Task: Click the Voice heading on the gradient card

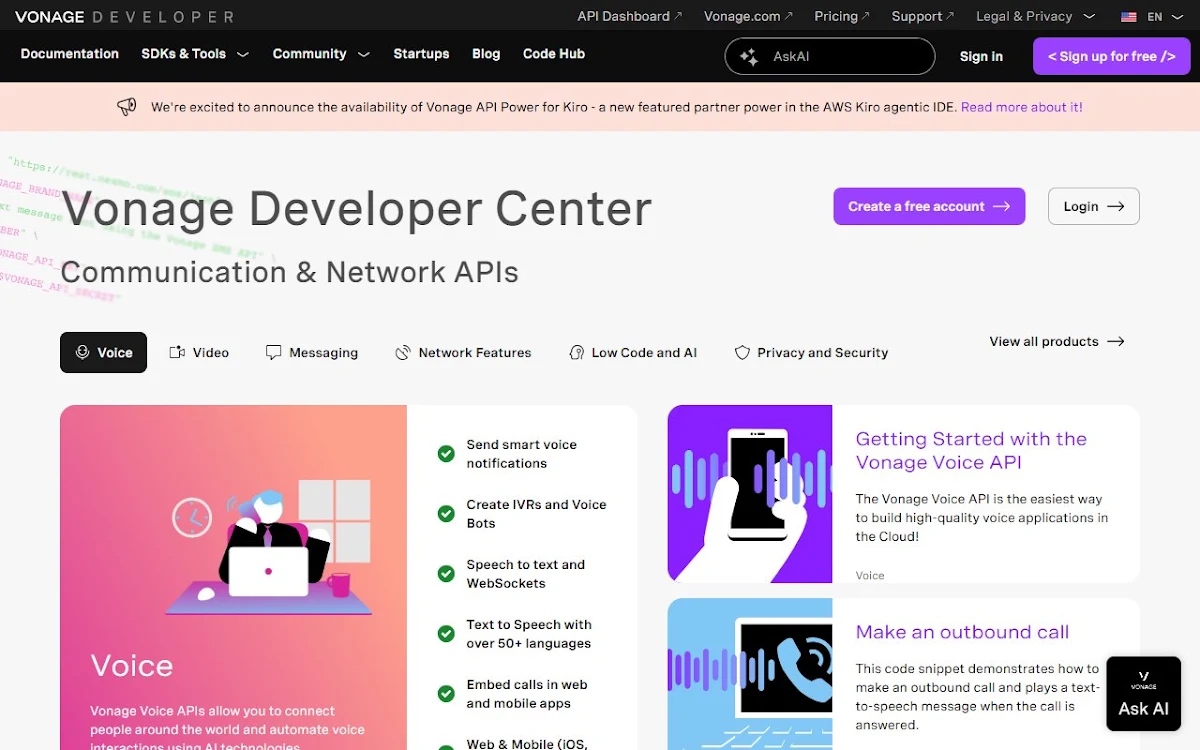Action: (132, 665)
